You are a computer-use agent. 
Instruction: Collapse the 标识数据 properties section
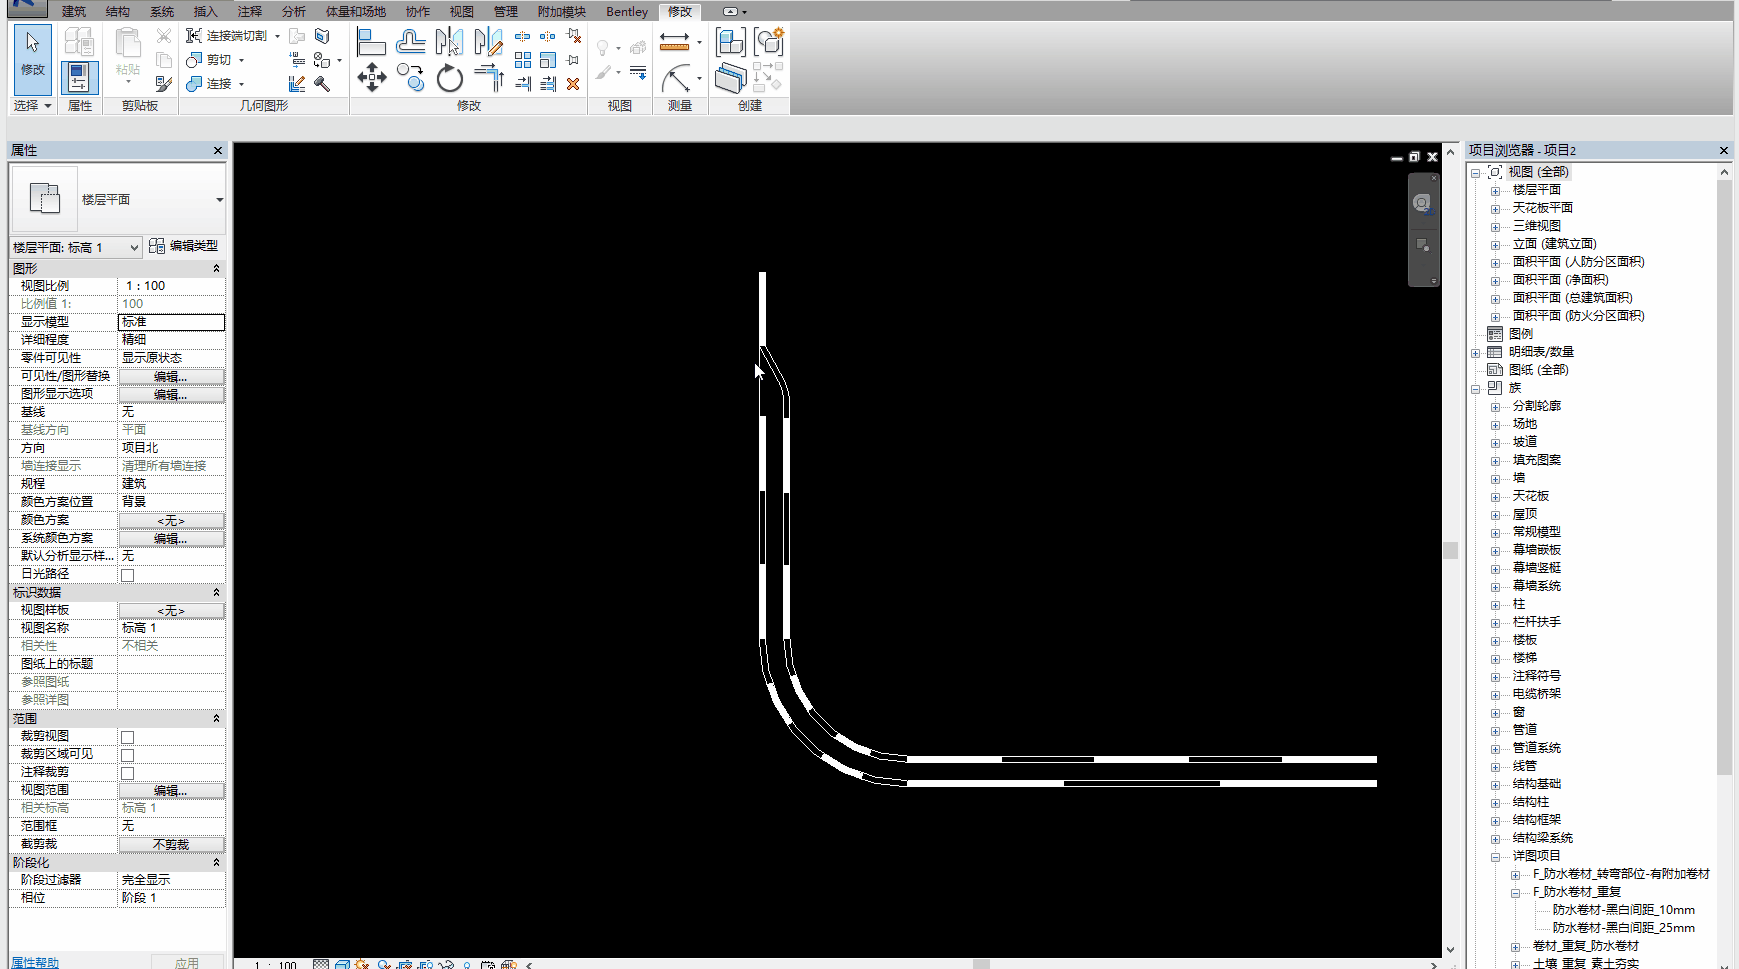tap(216, 592)
